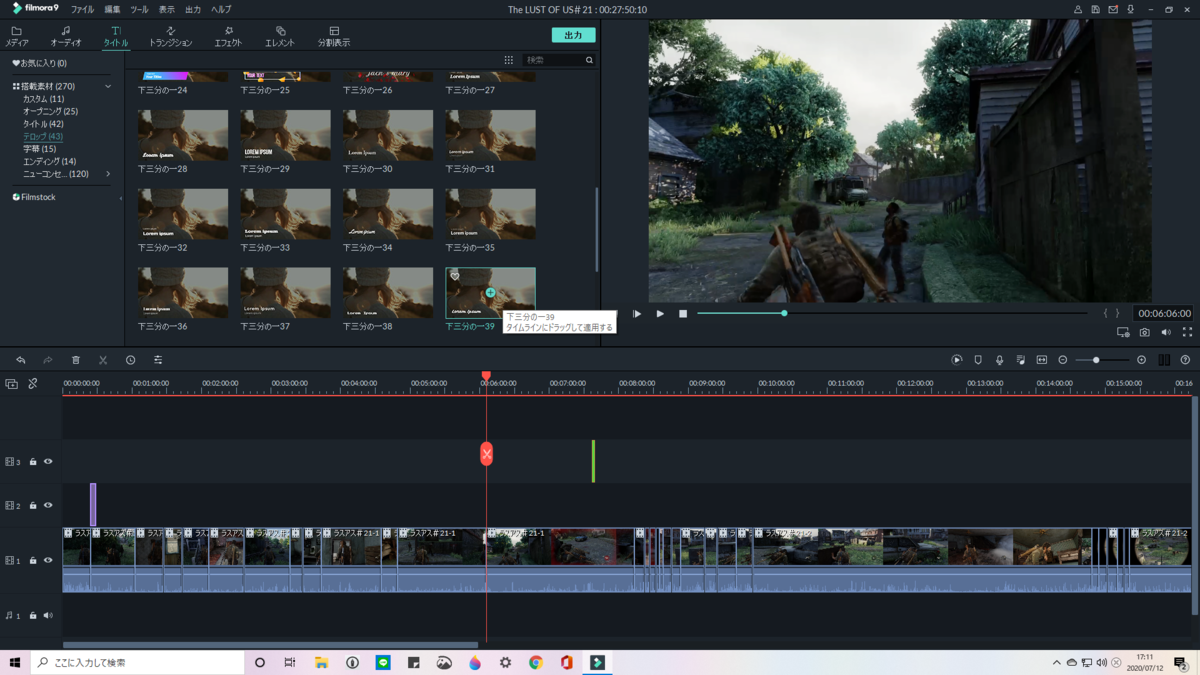Screen dimensions: 1200x675
Task: Select the タイトル (42) category
Action: pos(43,124)
